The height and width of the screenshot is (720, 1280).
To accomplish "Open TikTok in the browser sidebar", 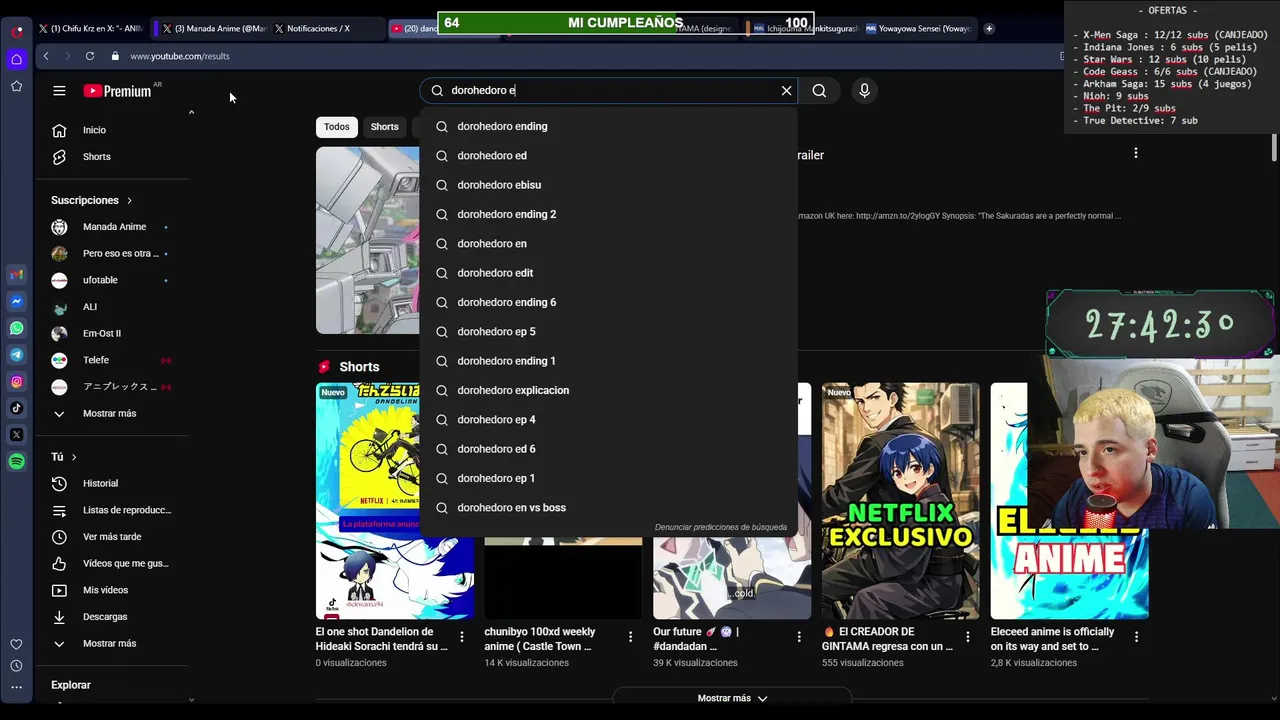I will point(17,408).
